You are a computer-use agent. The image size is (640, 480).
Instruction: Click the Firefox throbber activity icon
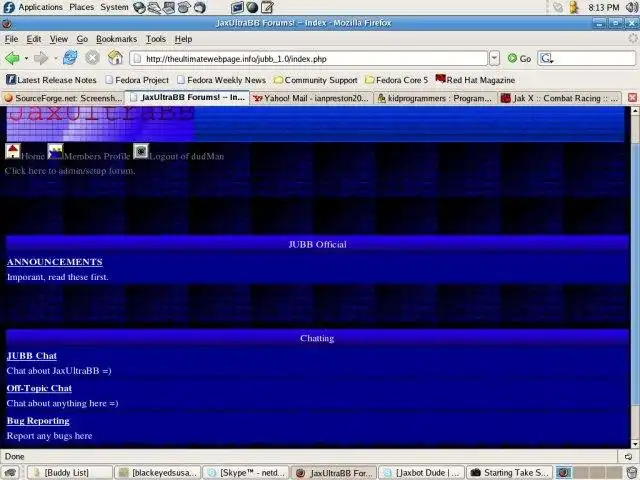pos(633,38)
